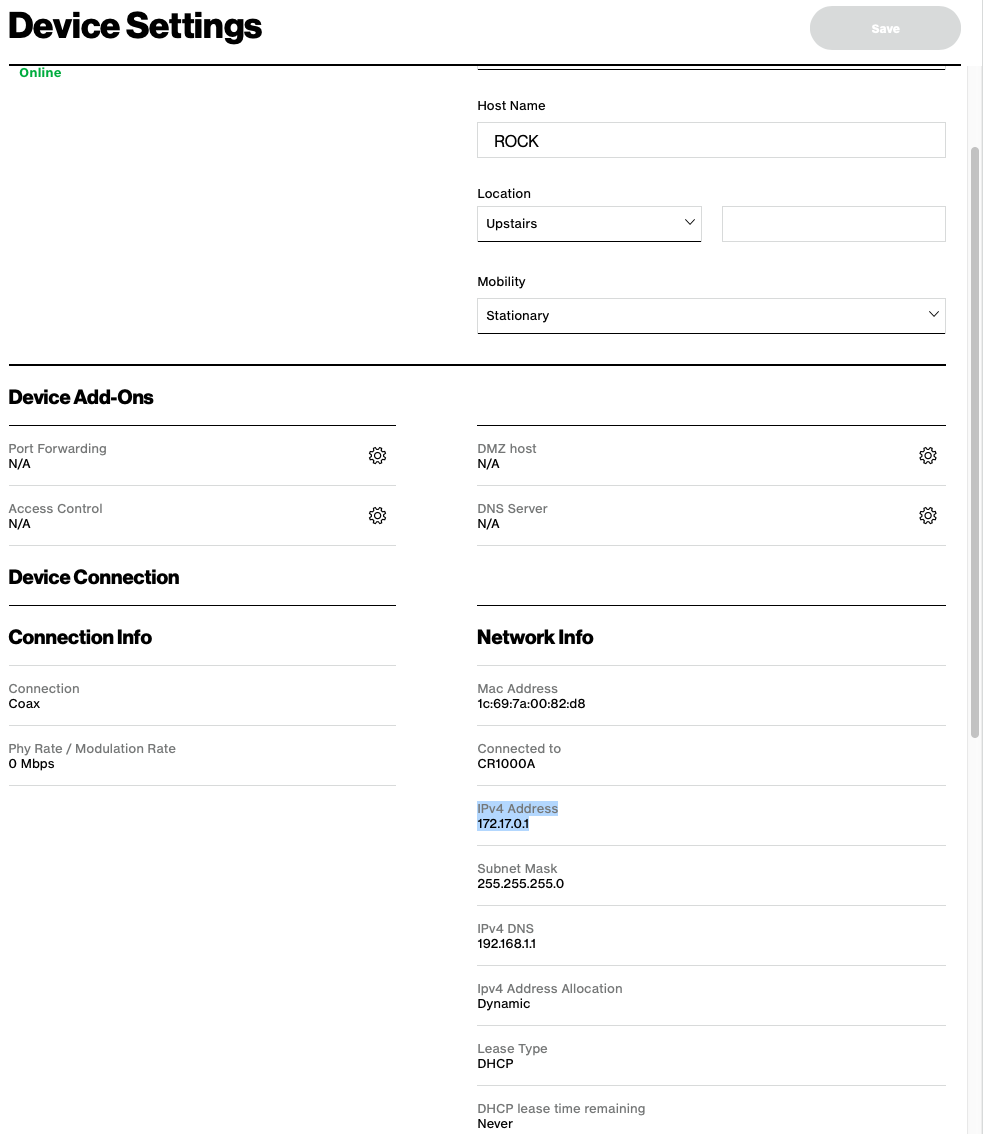The width and height of the screenshot is (984, 1136).
Task: Click the Mac Address value
Action: [531, 704]
